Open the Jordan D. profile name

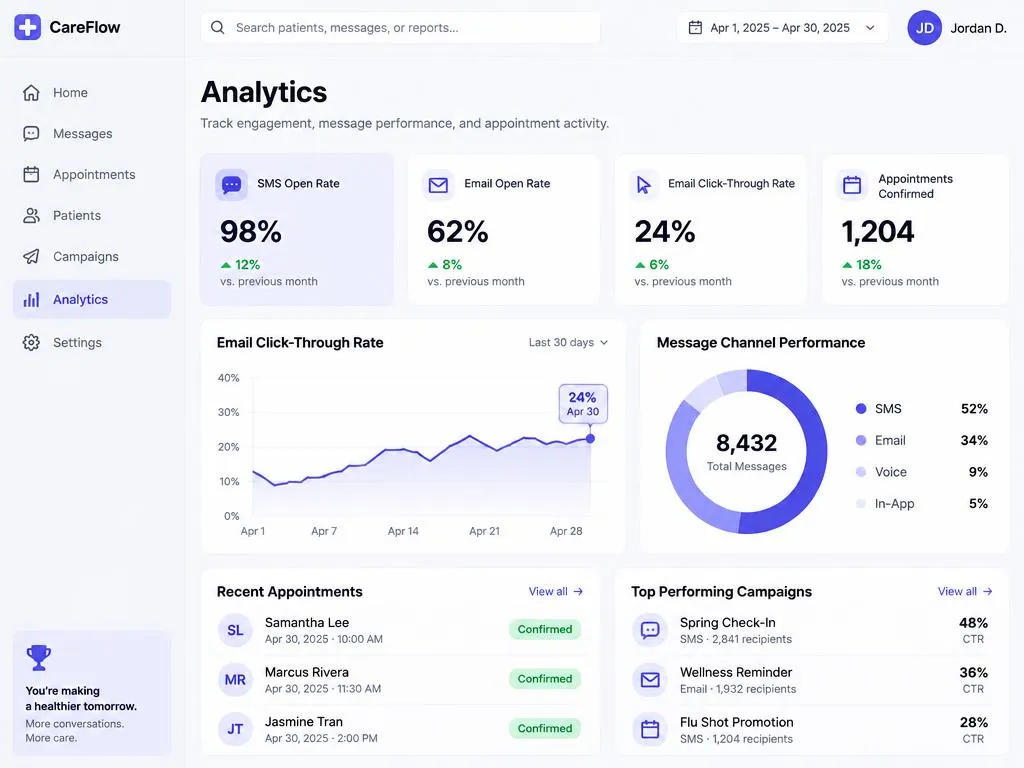point(978,28)
